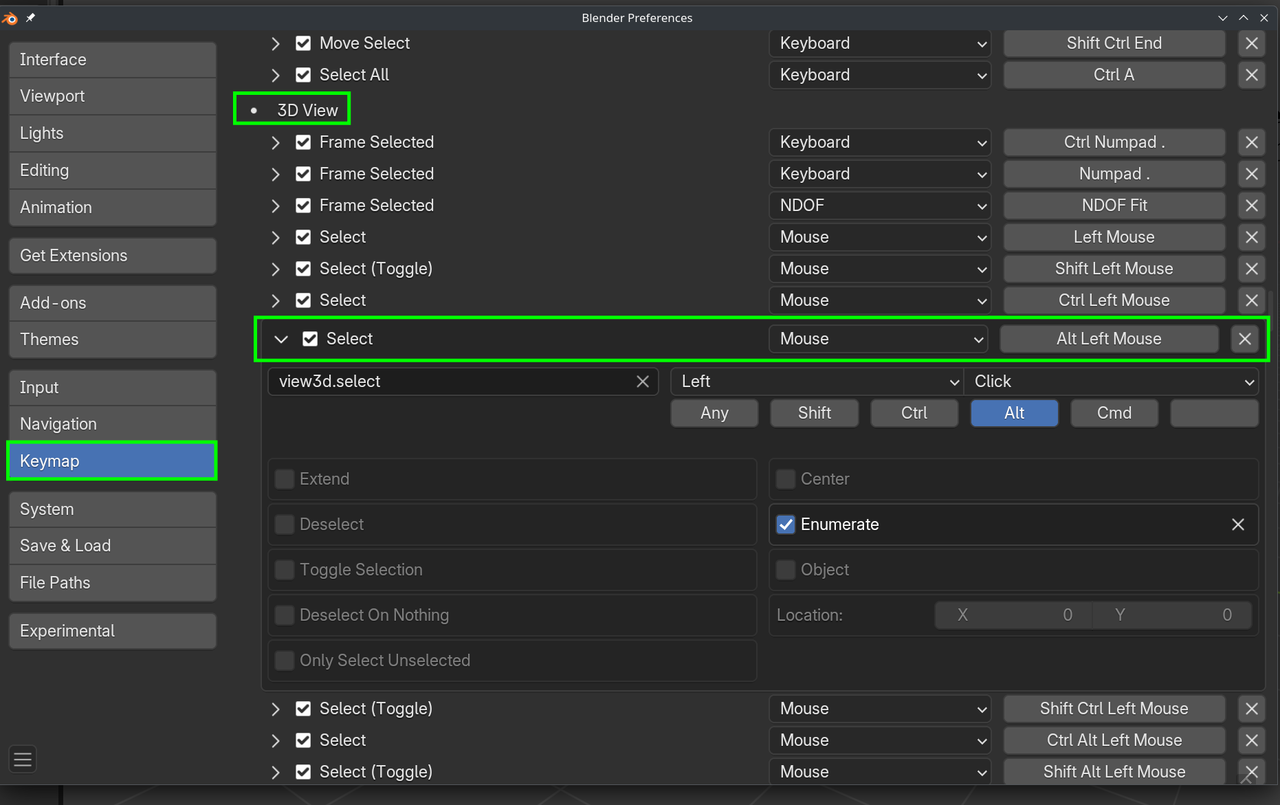This screenshot has height=805, width=1280.
Task: Open the Interface preferences section
Action: click(x=112, y=59)
